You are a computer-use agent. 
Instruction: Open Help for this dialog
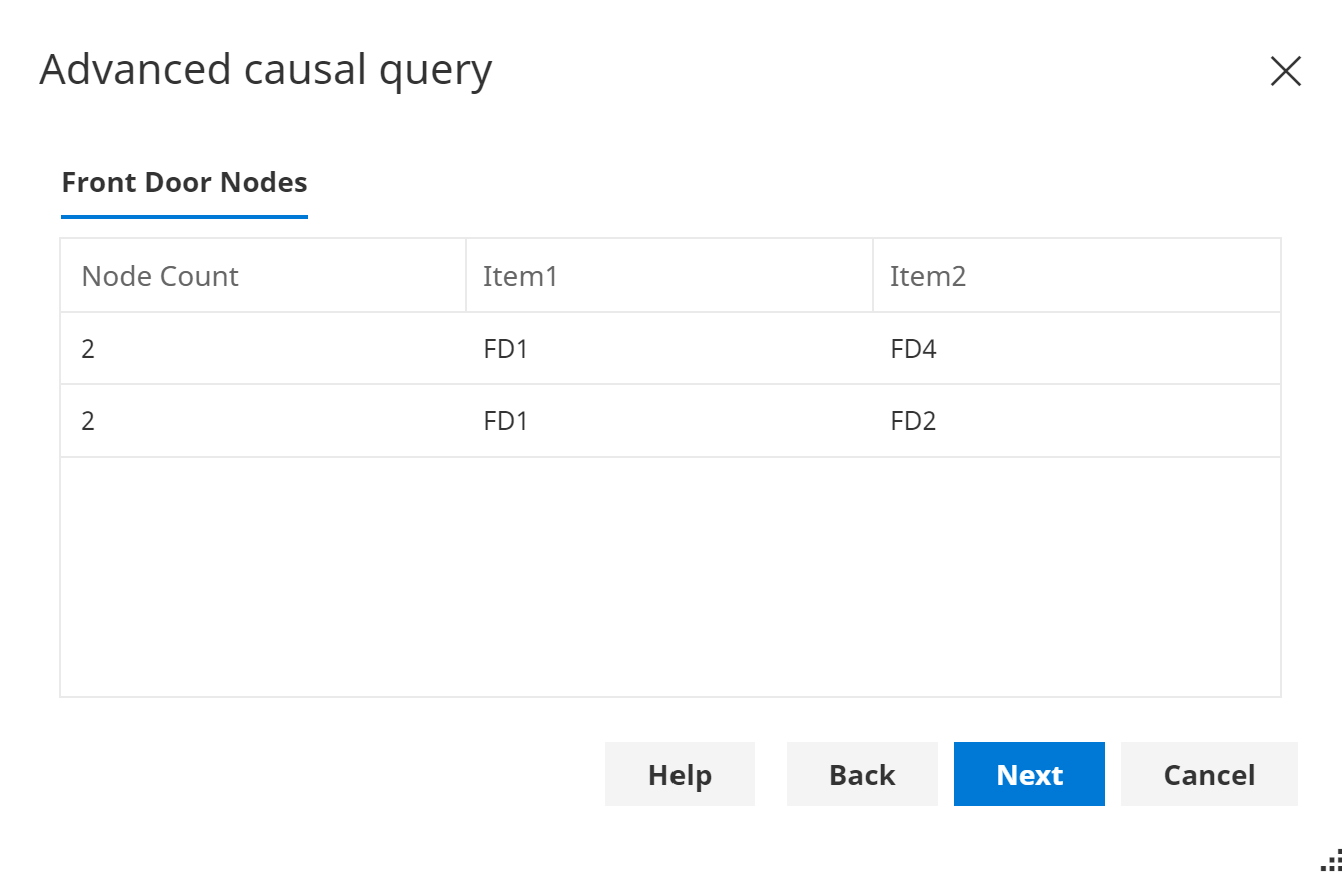(680, 774)
